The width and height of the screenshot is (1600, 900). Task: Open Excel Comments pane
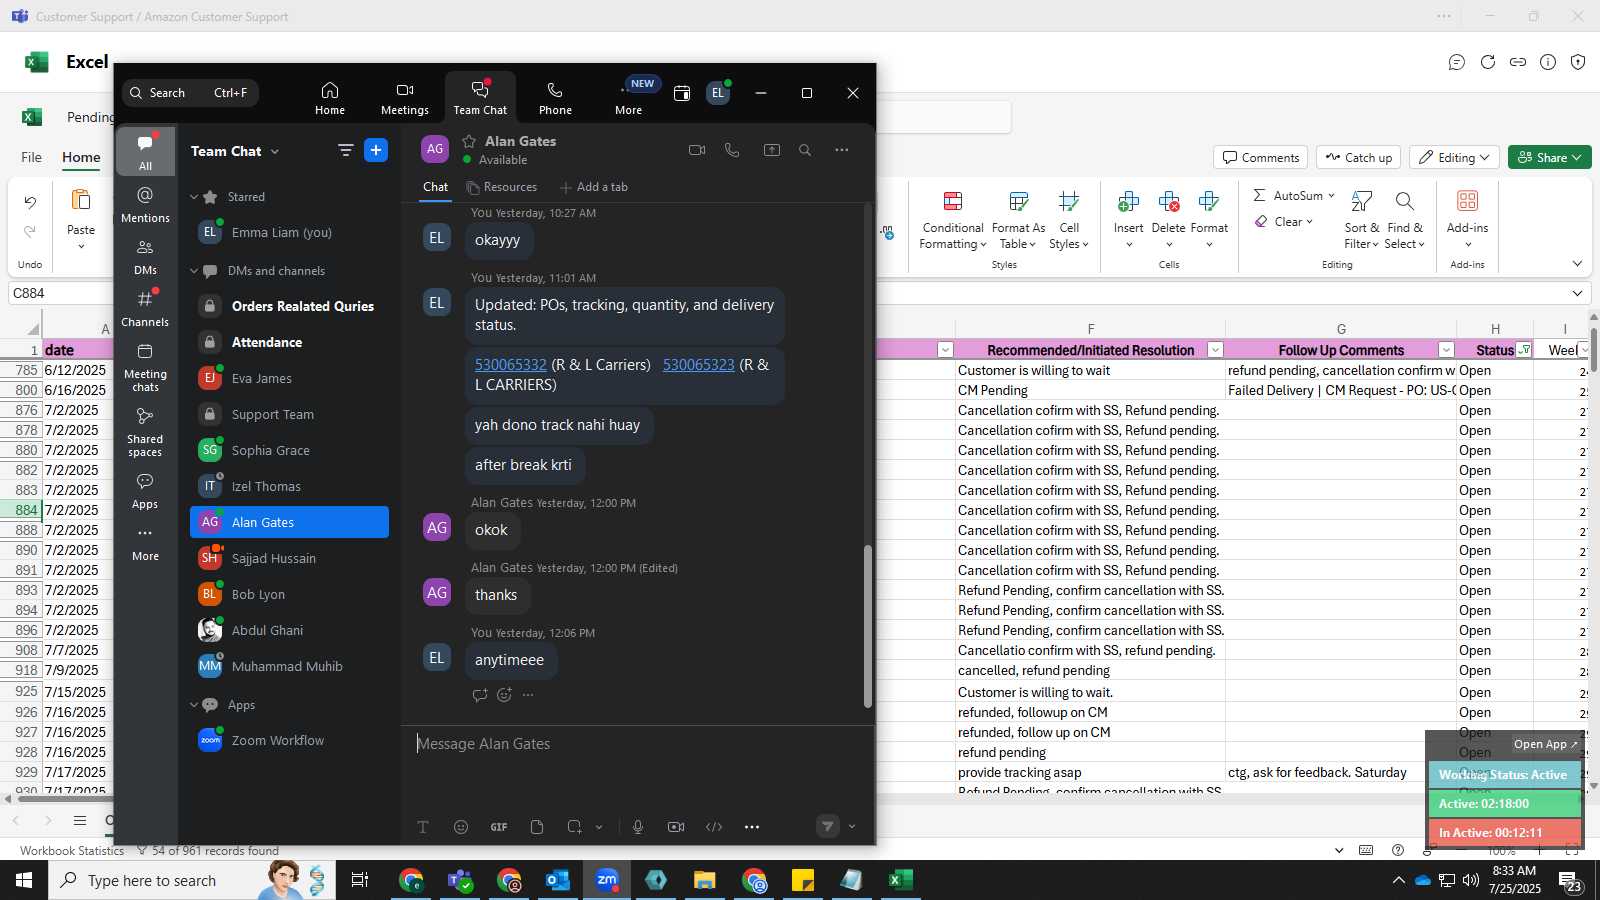[x=1260, y=158]
